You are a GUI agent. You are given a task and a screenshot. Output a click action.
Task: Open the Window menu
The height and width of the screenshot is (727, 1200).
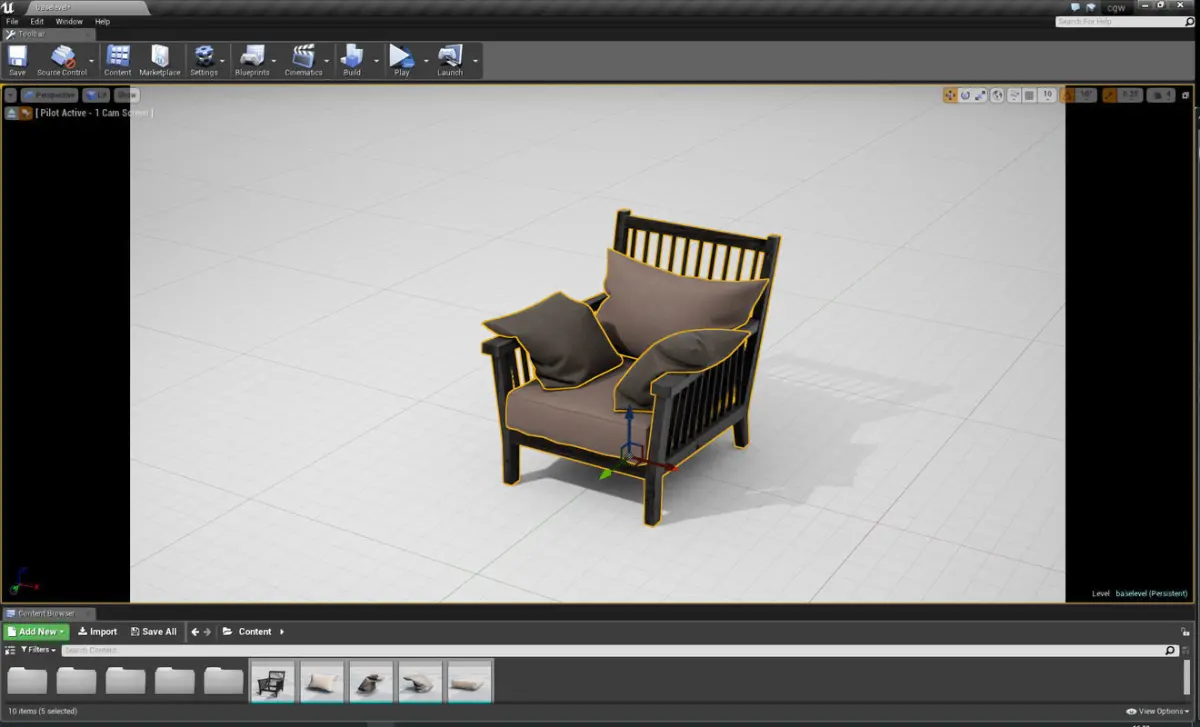69,21
